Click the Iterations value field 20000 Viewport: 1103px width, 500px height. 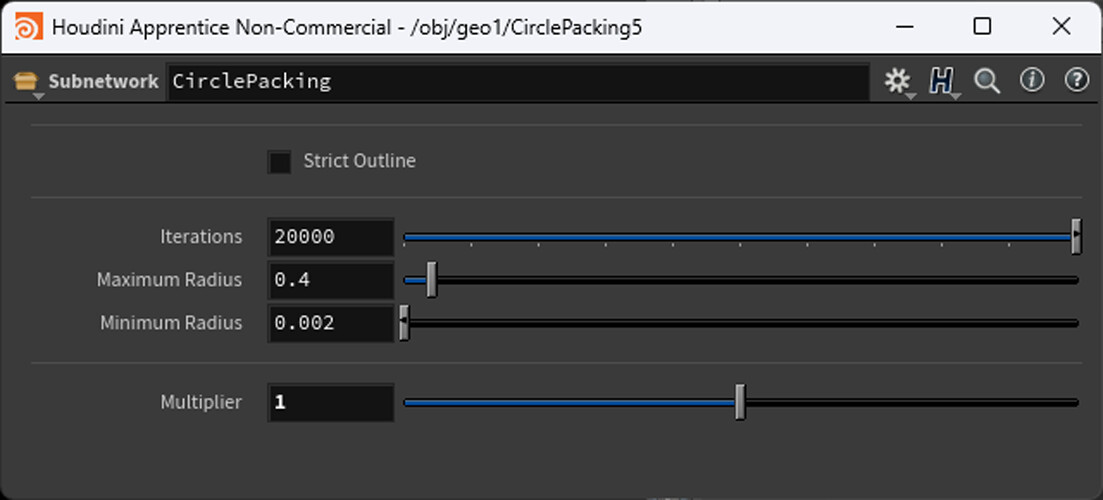(x=331, y=237)
